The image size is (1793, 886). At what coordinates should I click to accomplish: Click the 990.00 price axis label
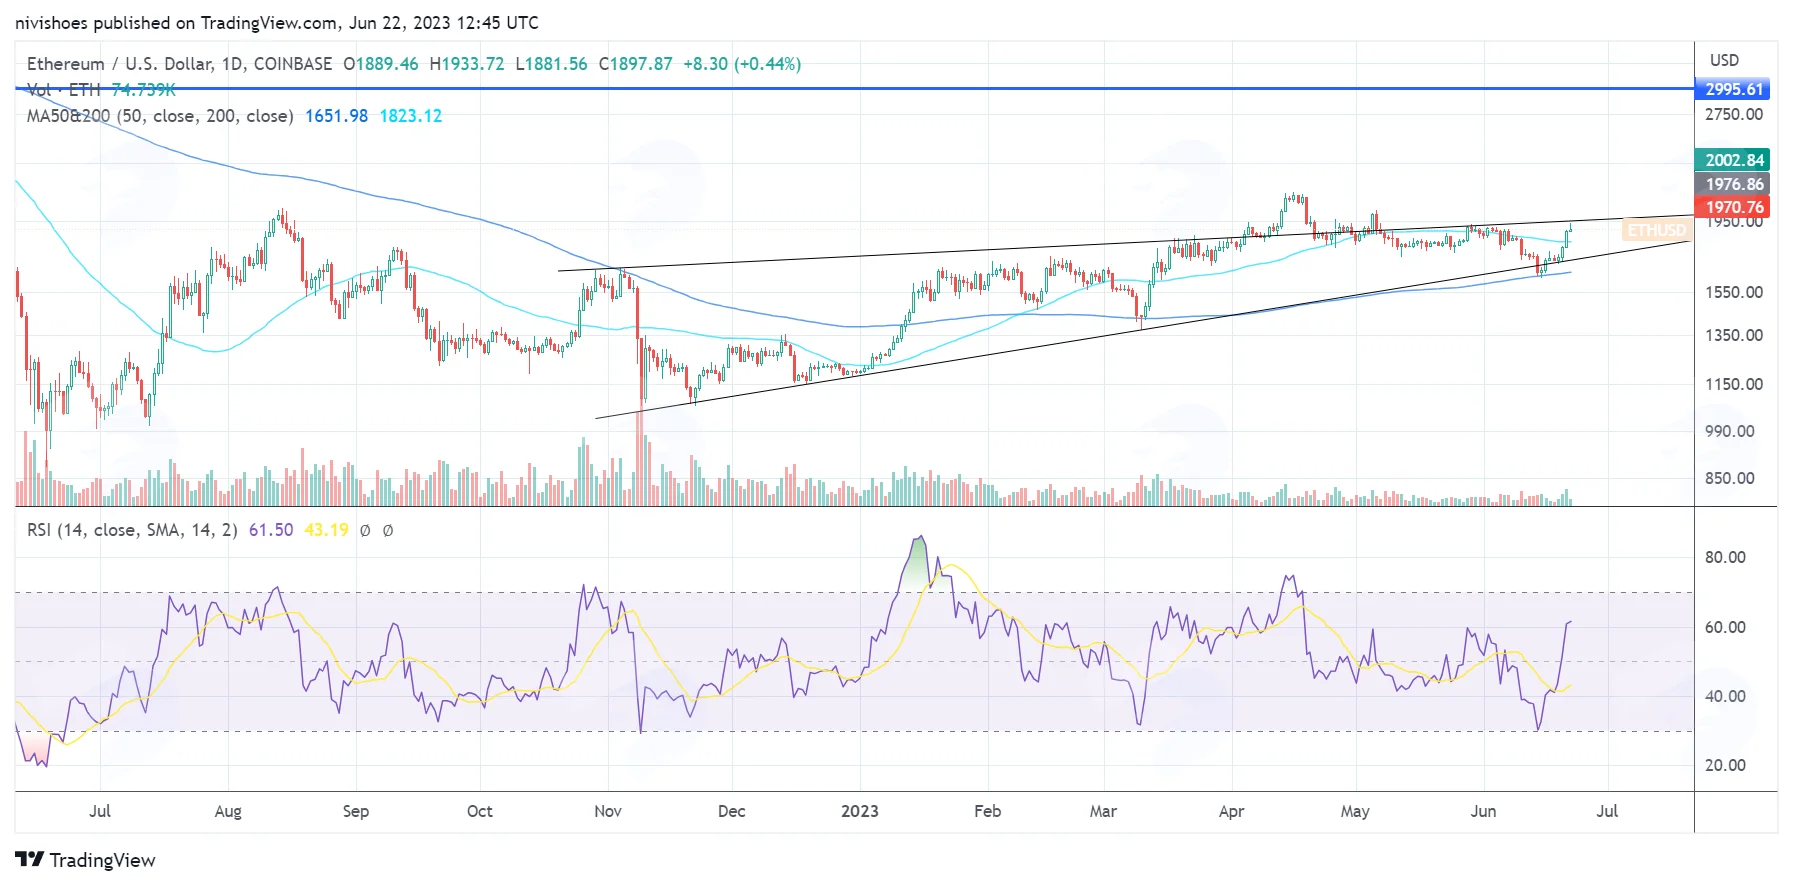(1730, 431)
